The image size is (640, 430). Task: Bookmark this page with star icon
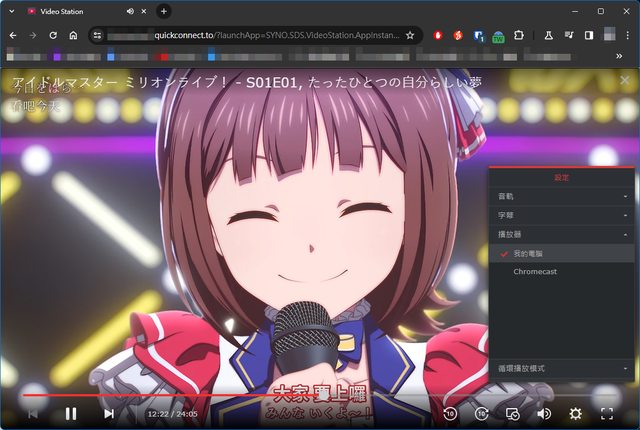point(410,35)
